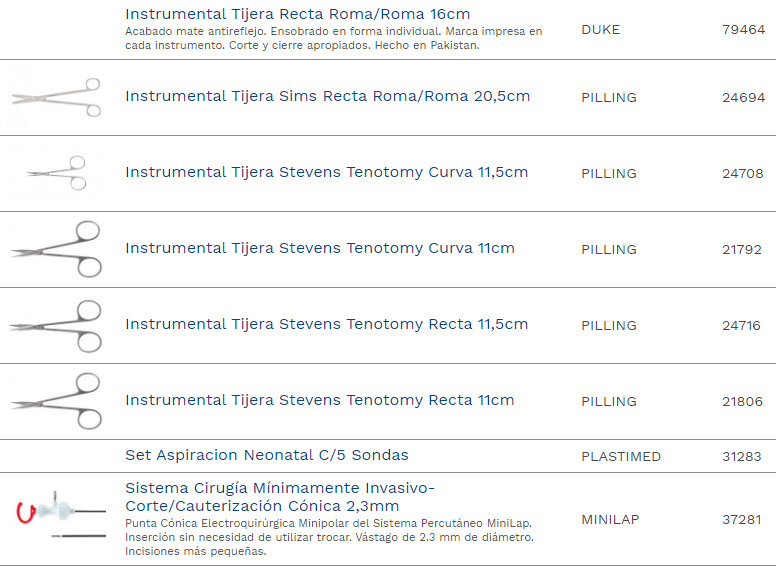Screen dimensions: 776x567
Task: Click product code 79464
Action: coord(741,30)
